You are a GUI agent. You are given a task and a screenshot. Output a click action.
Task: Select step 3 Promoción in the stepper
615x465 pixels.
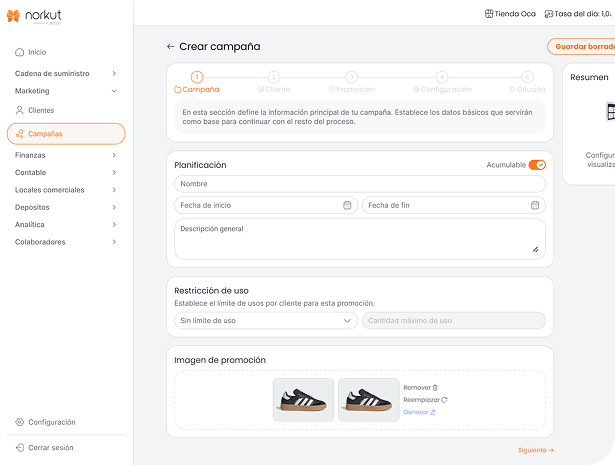tap(351, 82)
